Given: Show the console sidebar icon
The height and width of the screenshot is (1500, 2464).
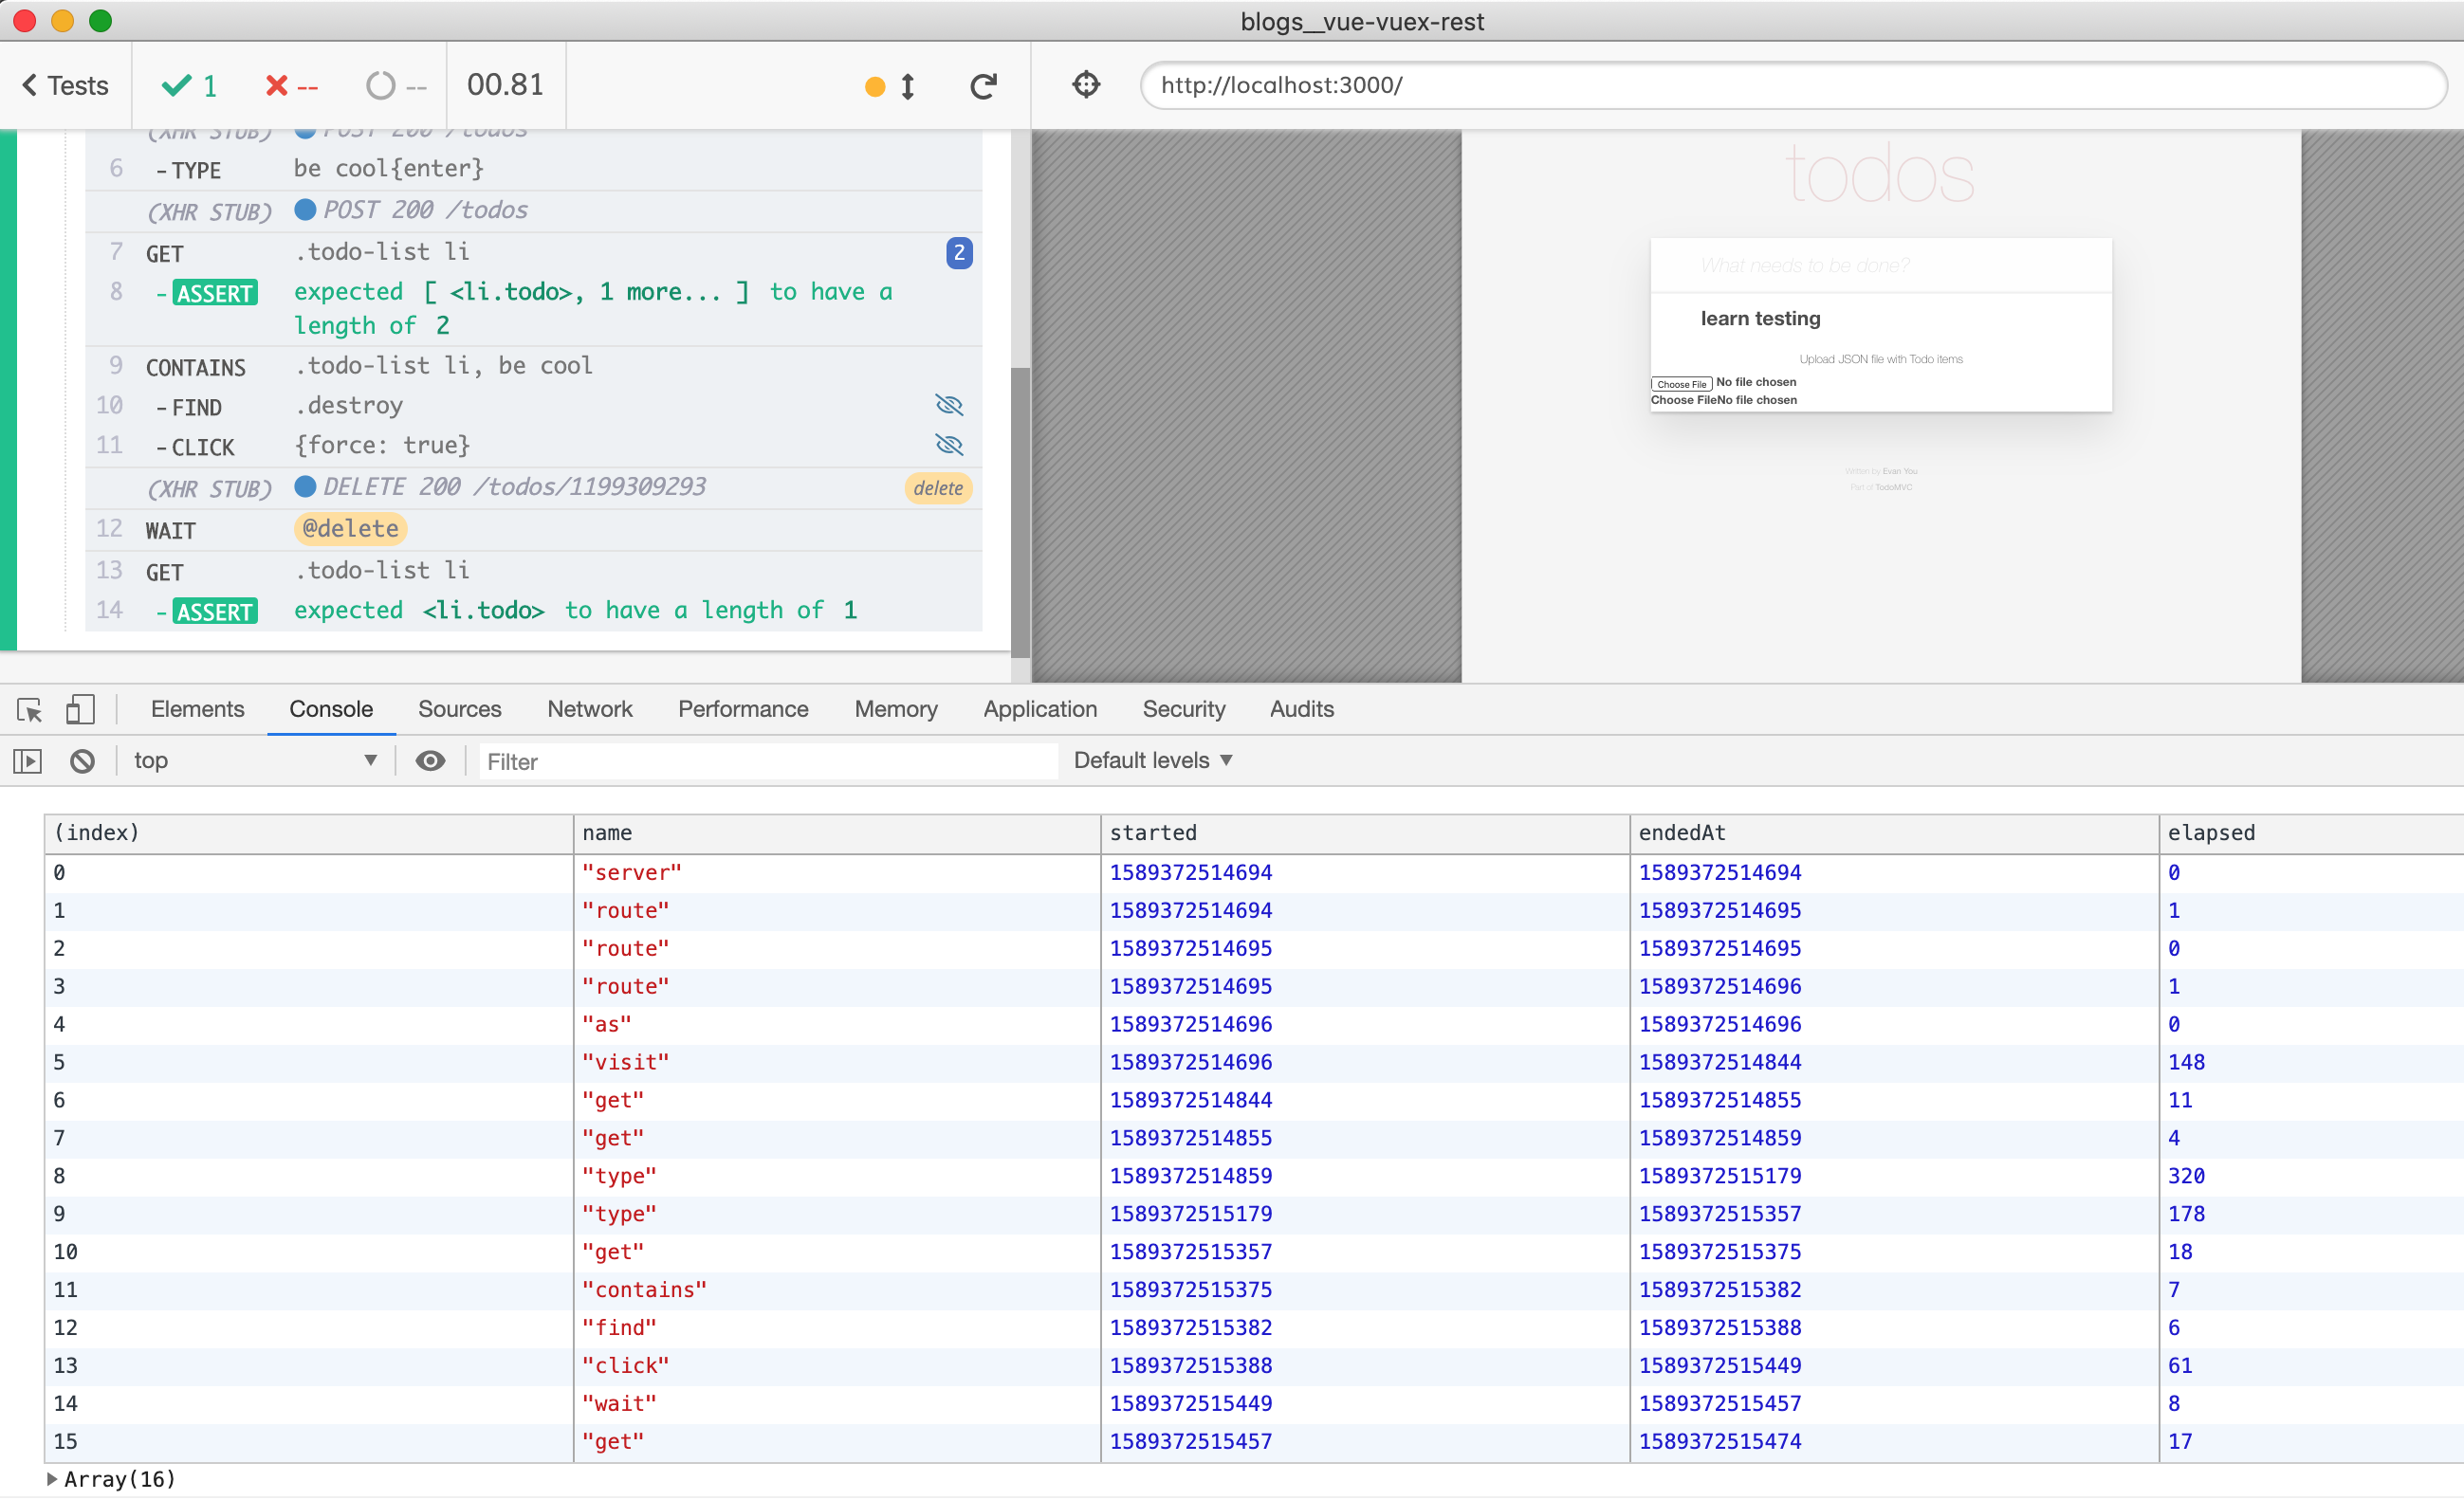Looking at the screenshot, I should coord(28,761).
